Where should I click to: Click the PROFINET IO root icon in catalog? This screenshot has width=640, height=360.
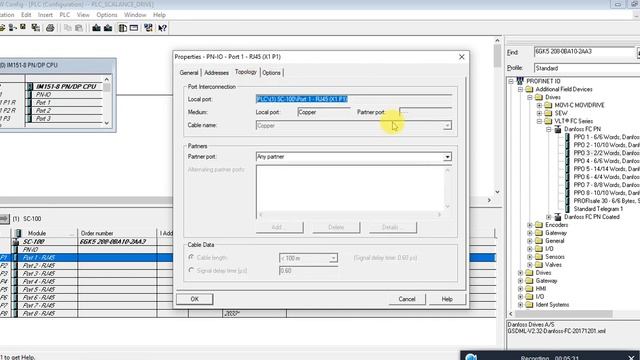click(x=520, y=81)
